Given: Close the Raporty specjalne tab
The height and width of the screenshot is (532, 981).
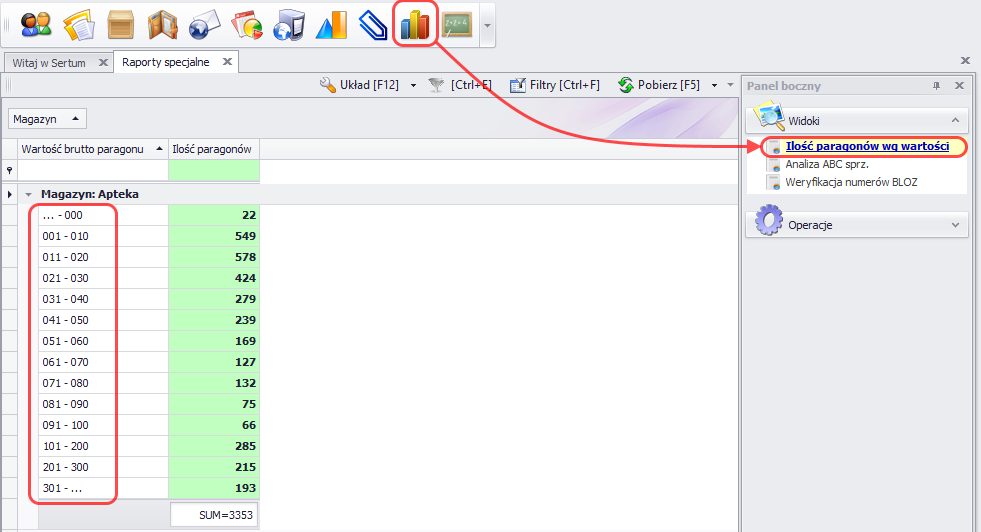Looking at the screenshot, I should pyautogui.click(x=227, y=62).
